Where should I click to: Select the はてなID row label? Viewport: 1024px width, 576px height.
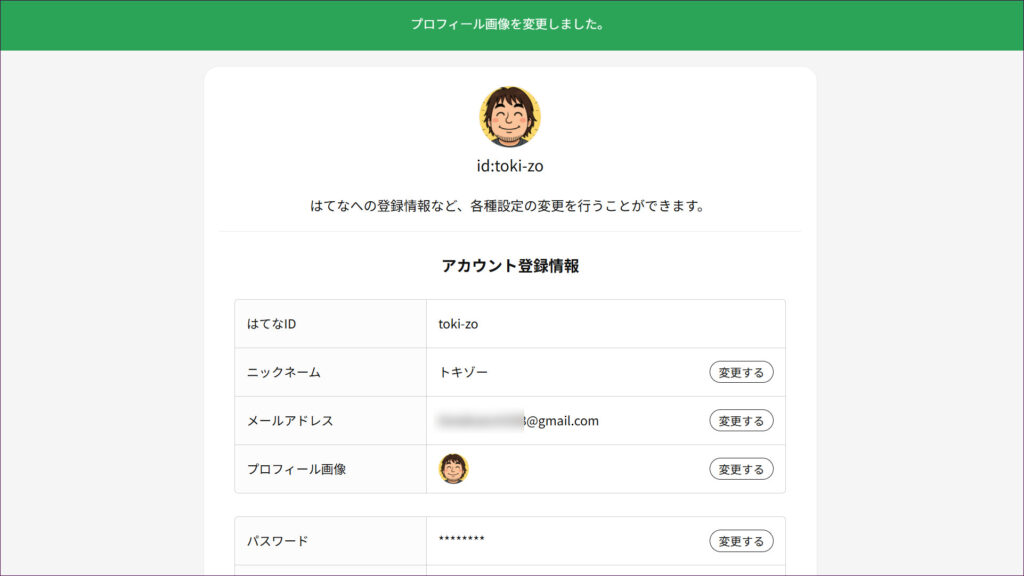click(272, 324)
